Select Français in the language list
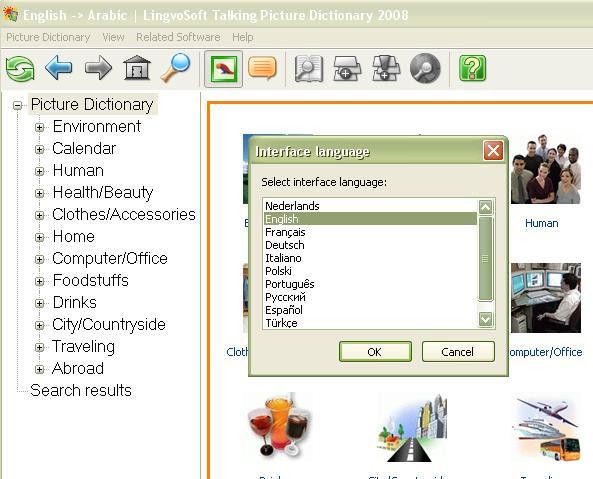 click(370, 232)
